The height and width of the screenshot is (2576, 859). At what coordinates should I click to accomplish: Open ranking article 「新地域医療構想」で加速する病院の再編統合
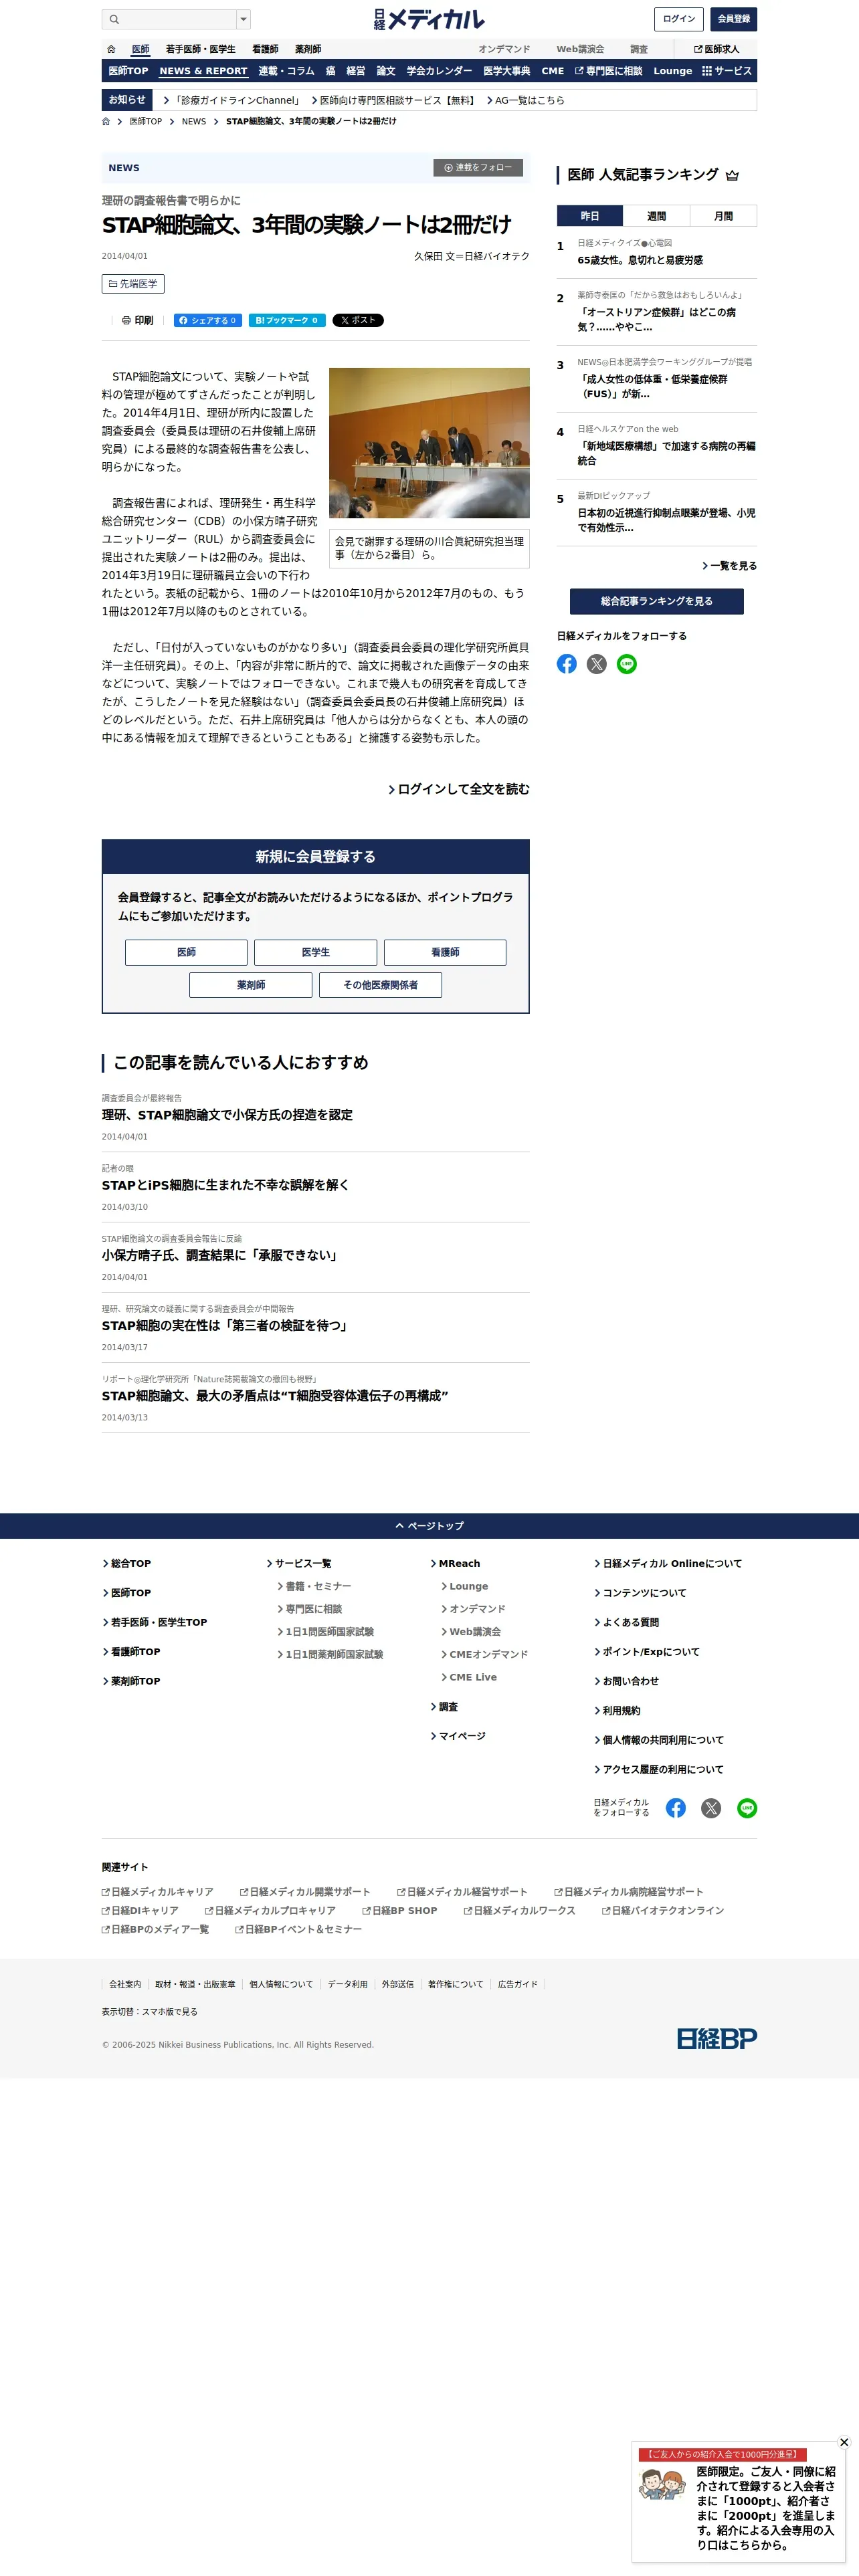(x=666, y=454)
